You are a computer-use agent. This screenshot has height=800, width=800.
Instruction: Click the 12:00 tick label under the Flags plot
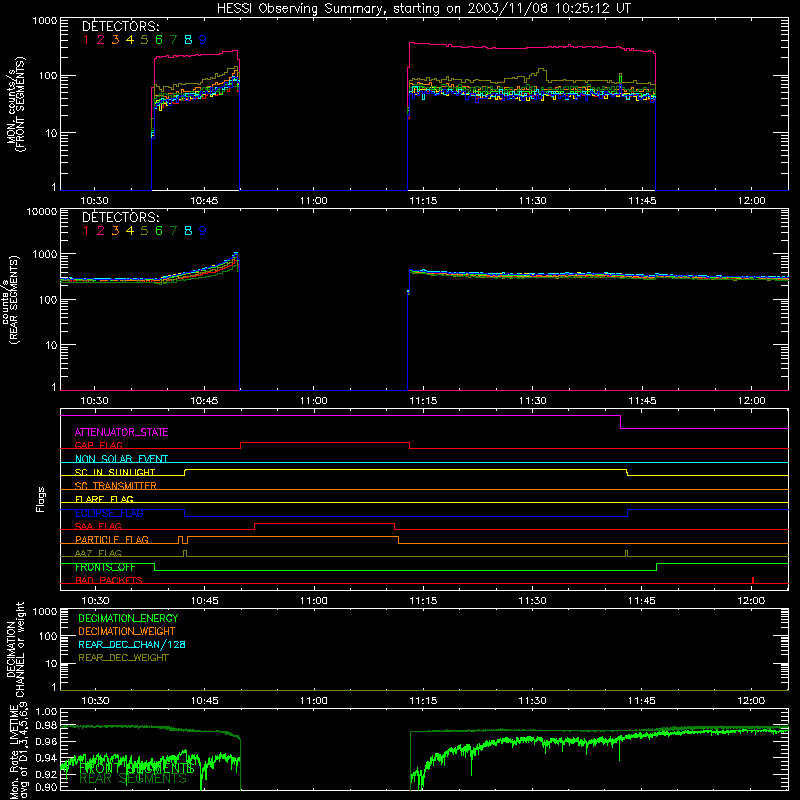[752, 601]
